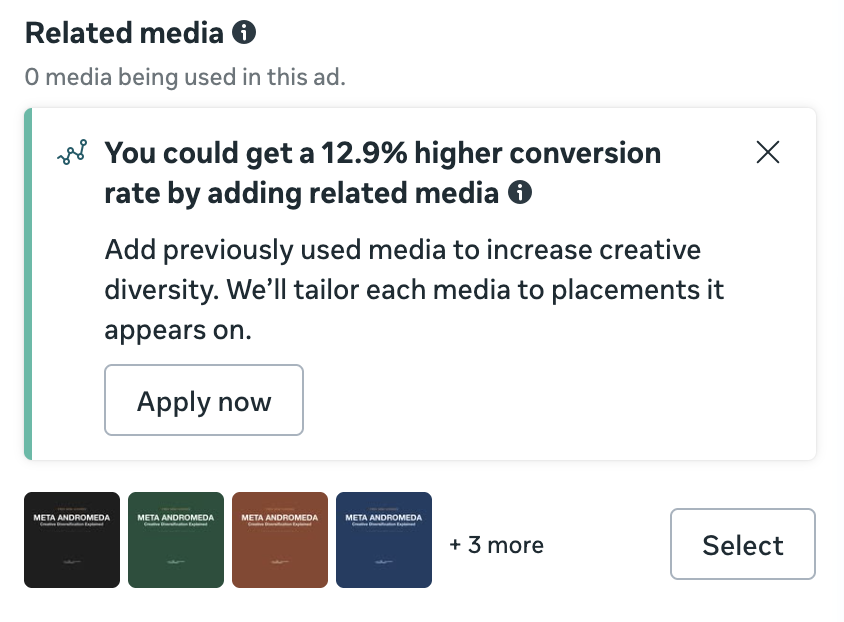Select the rust-orange Meta Andromeda thumbnail

280,540
